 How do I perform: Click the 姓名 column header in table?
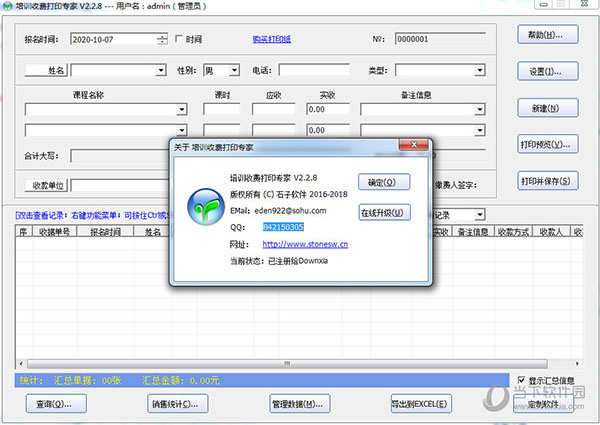point(152,231)
